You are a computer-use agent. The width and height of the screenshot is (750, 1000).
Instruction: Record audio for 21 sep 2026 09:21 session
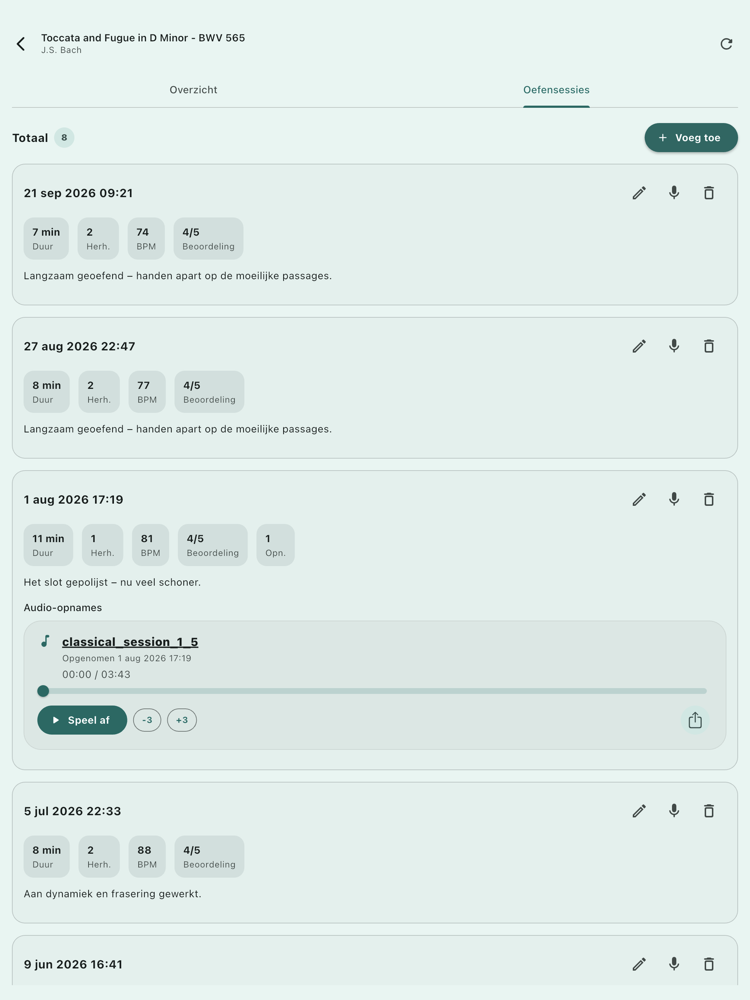coord(674,193)
